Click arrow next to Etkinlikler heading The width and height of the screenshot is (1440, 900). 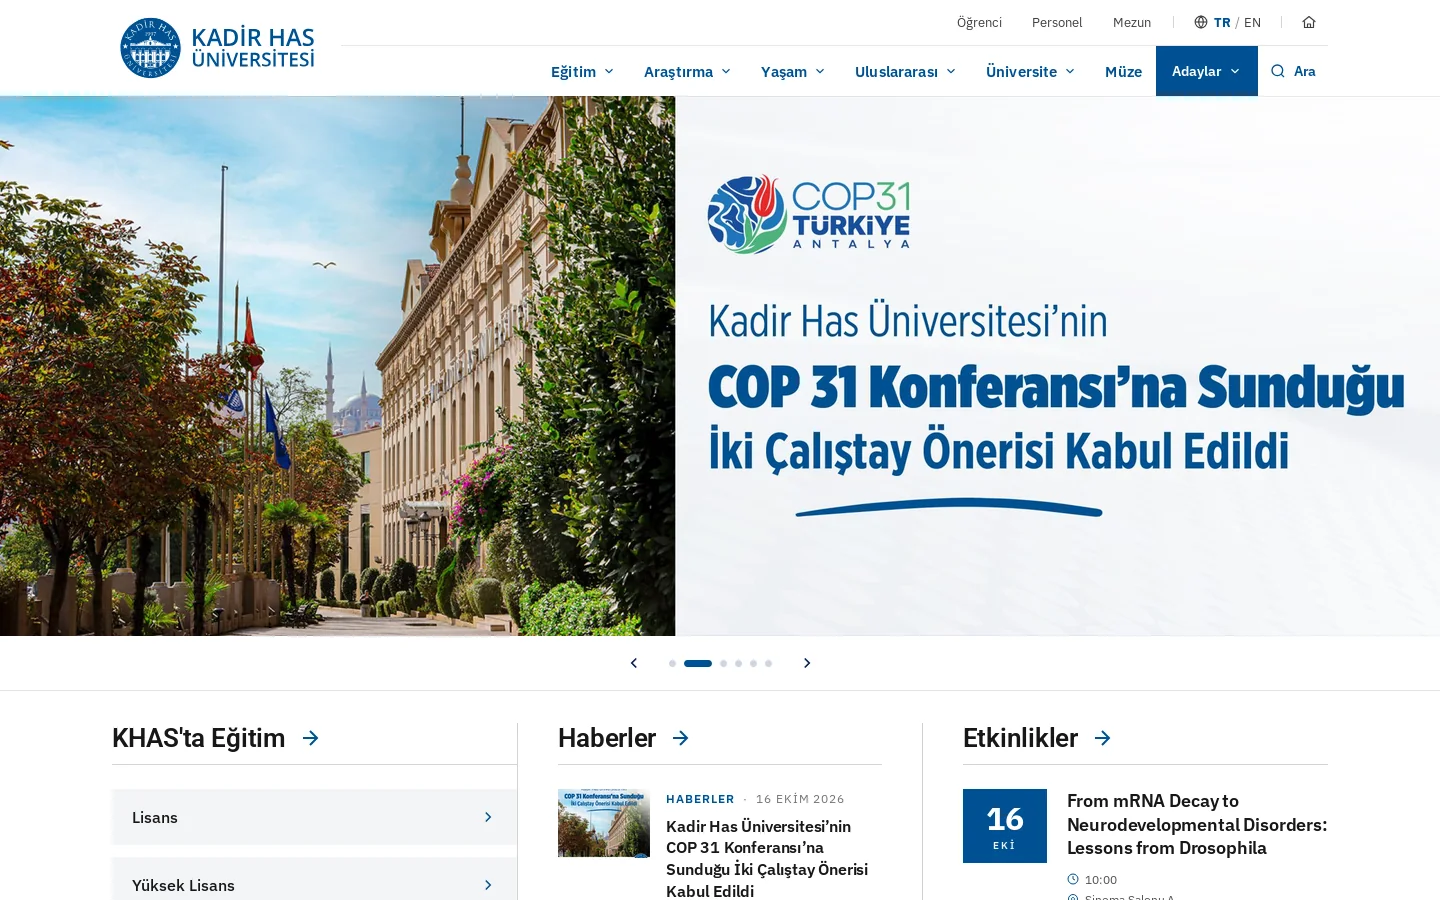pos(1103,738)
